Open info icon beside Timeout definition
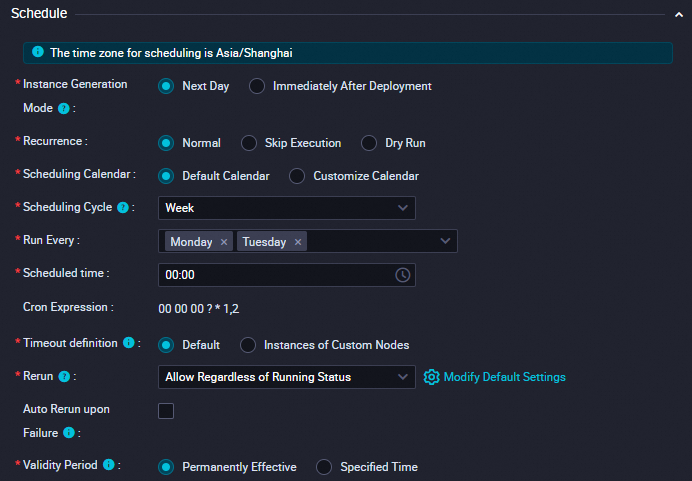 click(x=128, y=342)
